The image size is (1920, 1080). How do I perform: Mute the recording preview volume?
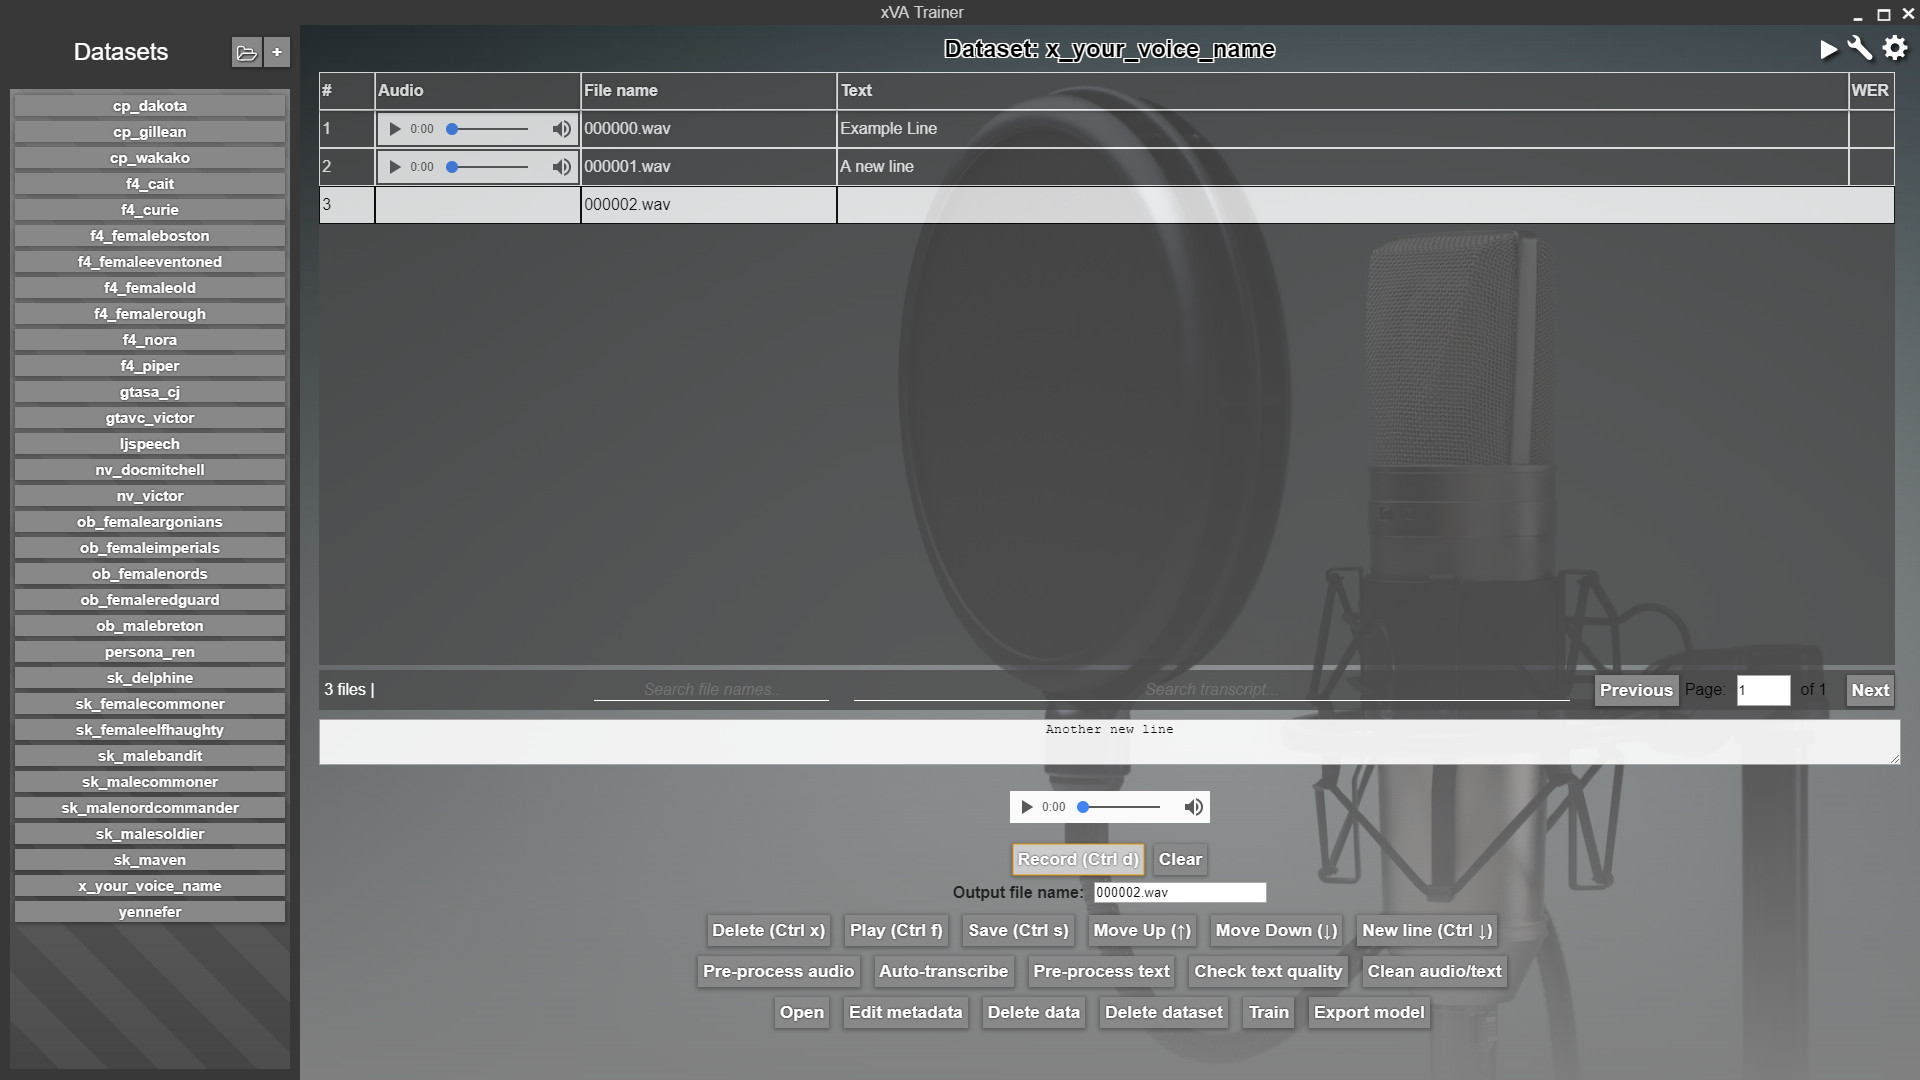click(1192, 807)
